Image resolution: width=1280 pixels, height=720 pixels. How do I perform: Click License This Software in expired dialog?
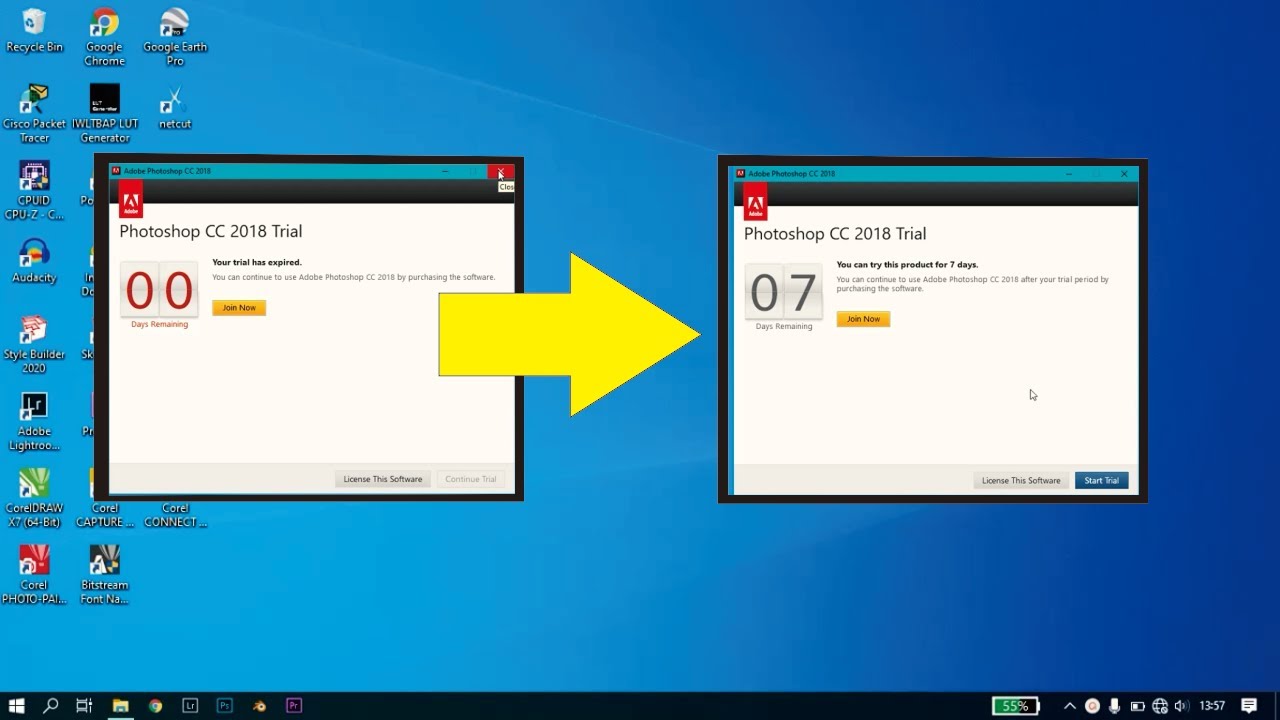point(383,479)
